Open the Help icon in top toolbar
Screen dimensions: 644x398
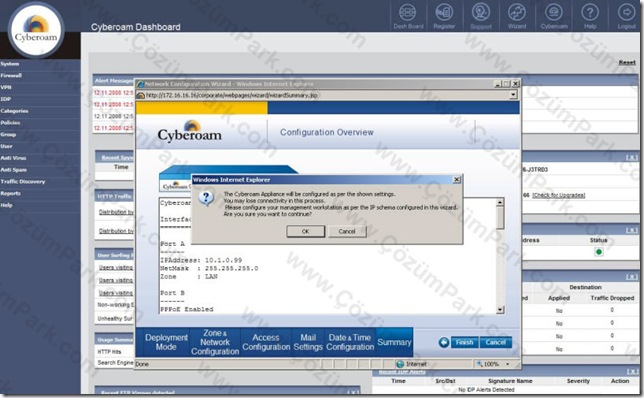590,16
